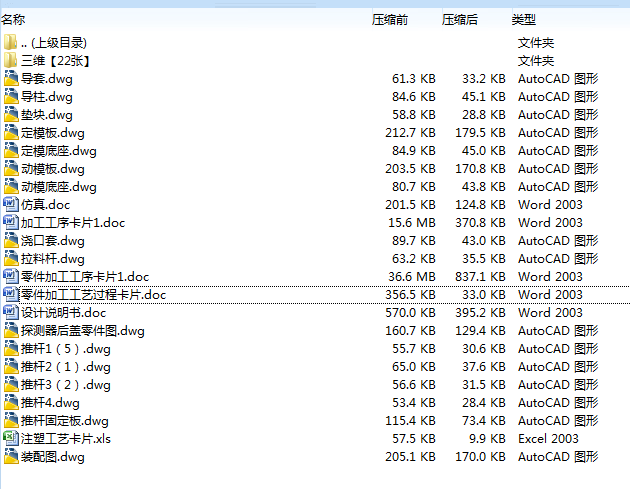Click the 垫块.dwg file icon

point(11,115)
